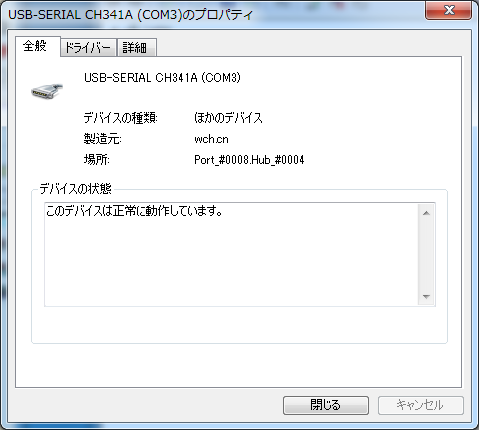Click the 製造元 label
The width and height of the screenshot is (479, 430).
102,139
